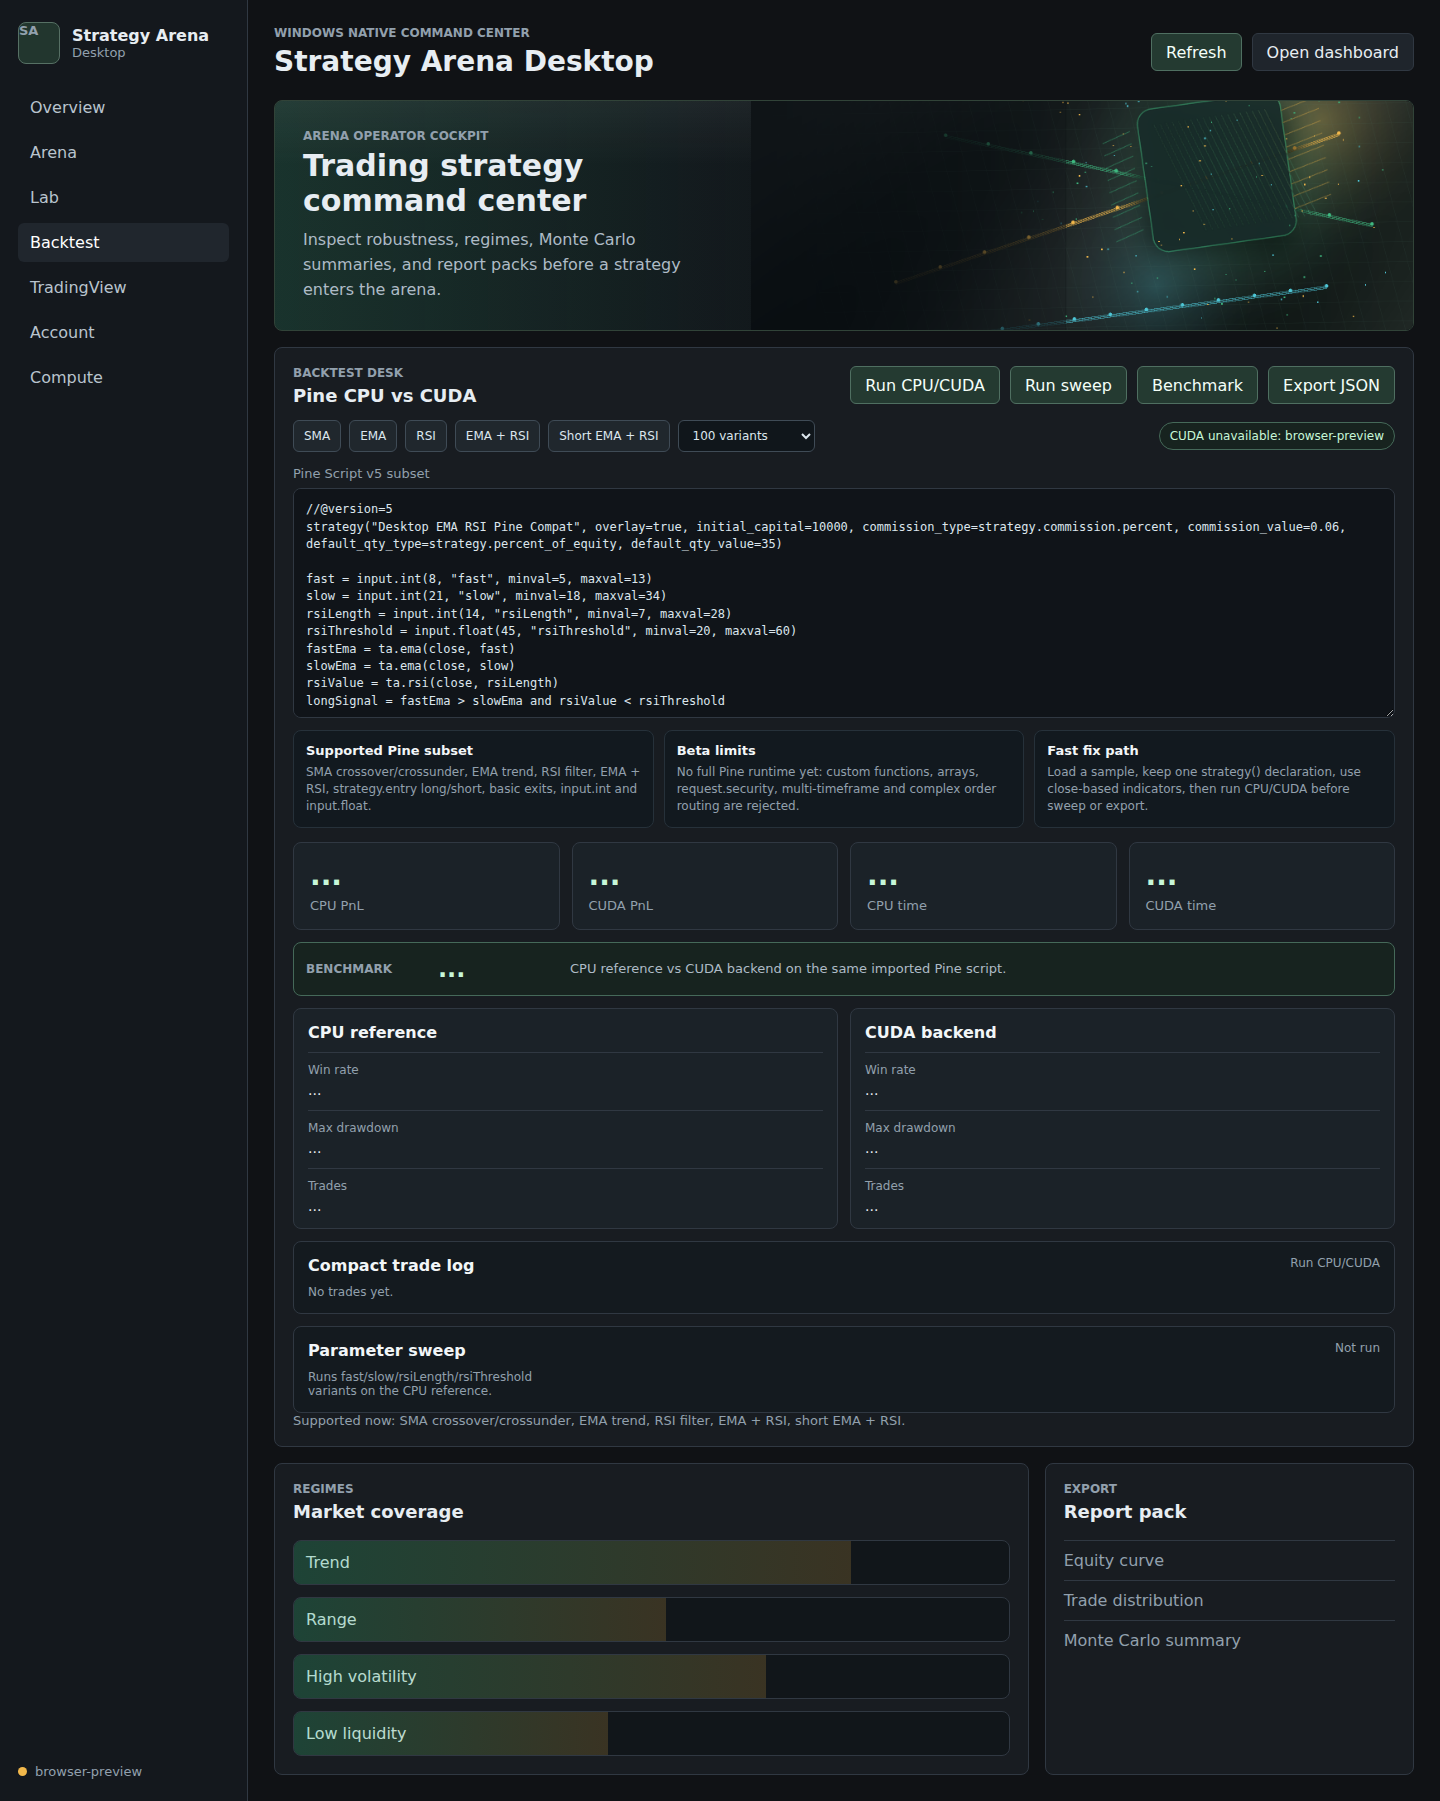Image resolution: width=1440 pixels, height=1801 pixels.
Task: Open the Account page
Action: [x=123, y=332]
